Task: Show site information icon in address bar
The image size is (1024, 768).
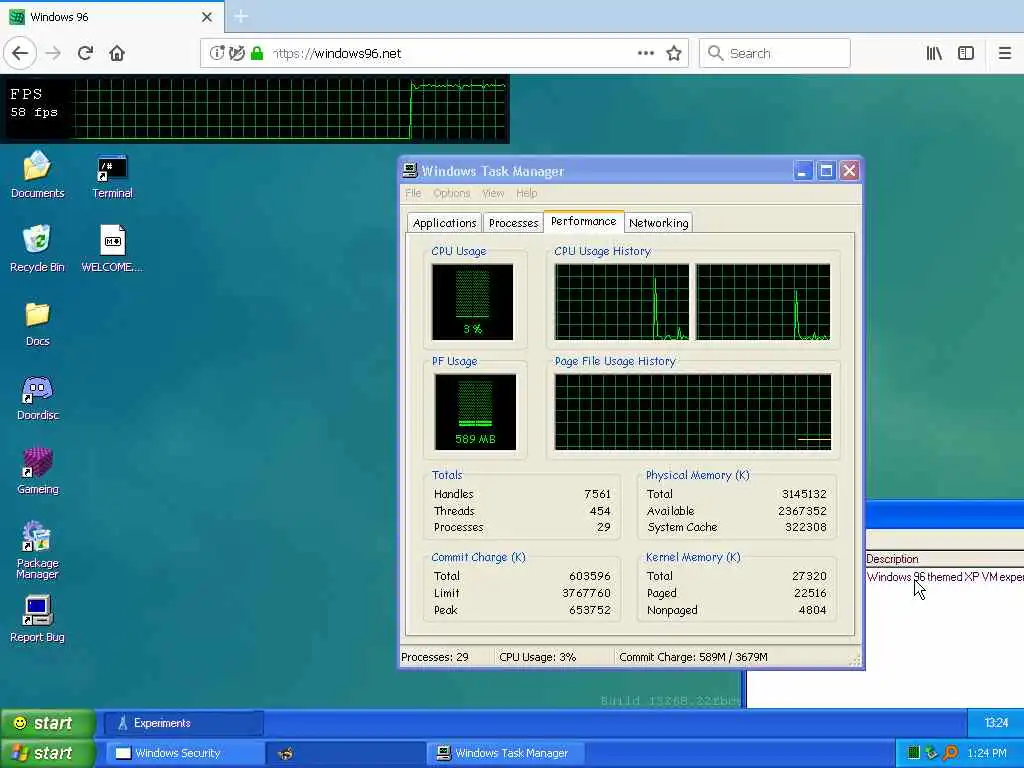Action: point(217,53)
